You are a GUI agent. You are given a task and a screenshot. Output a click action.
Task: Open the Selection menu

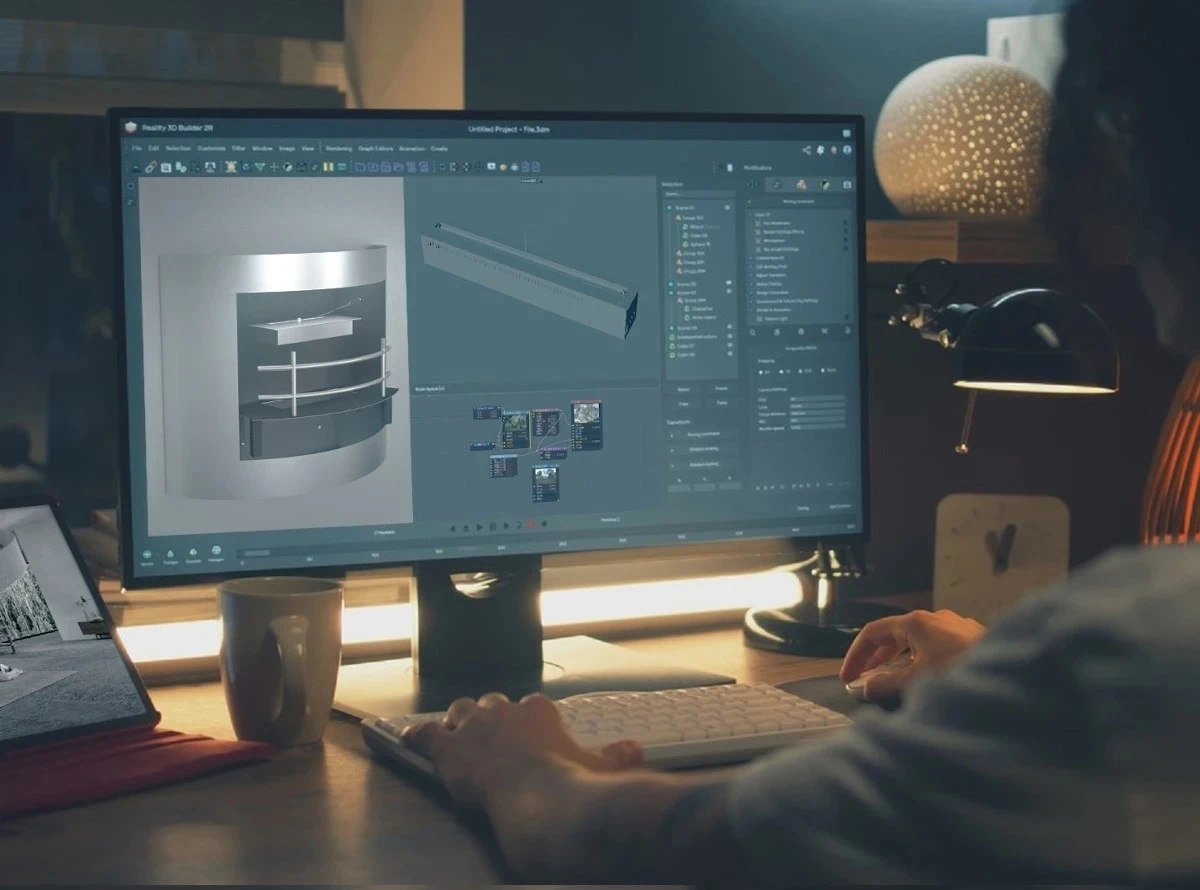[178, 148]
